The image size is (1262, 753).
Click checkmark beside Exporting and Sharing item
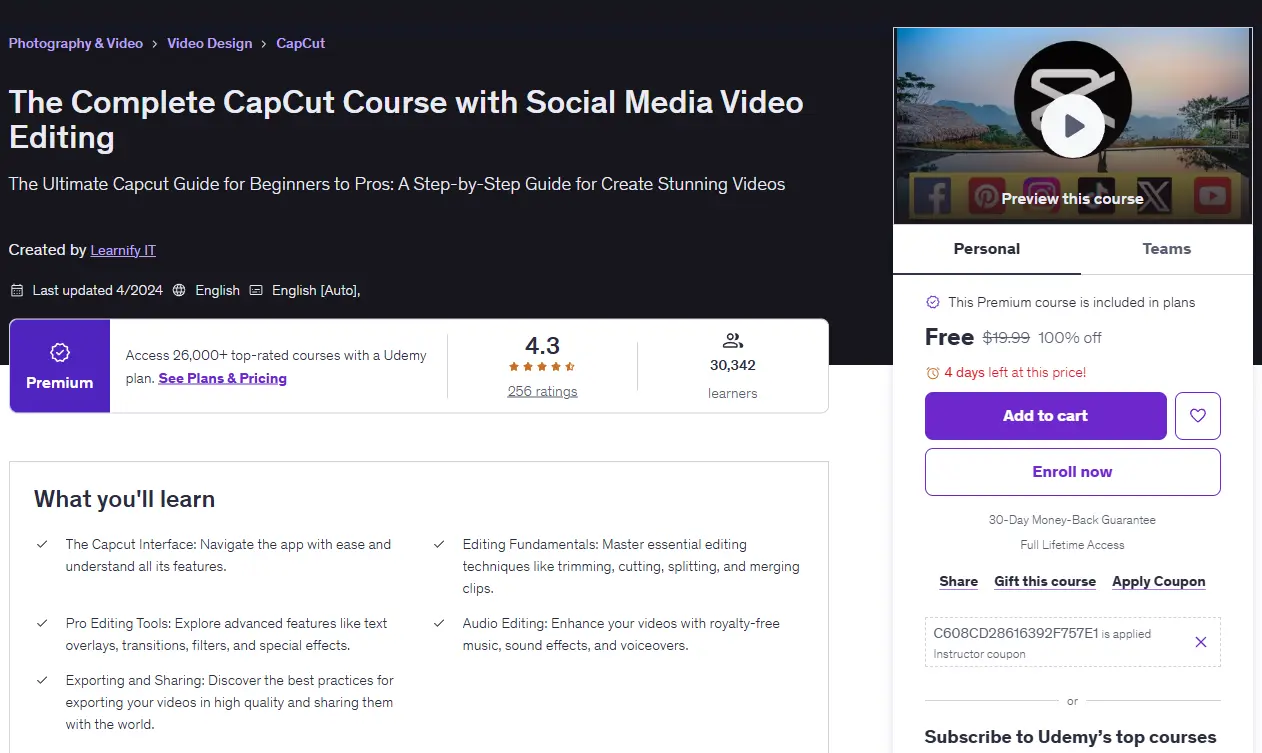[x=42, y=680]
